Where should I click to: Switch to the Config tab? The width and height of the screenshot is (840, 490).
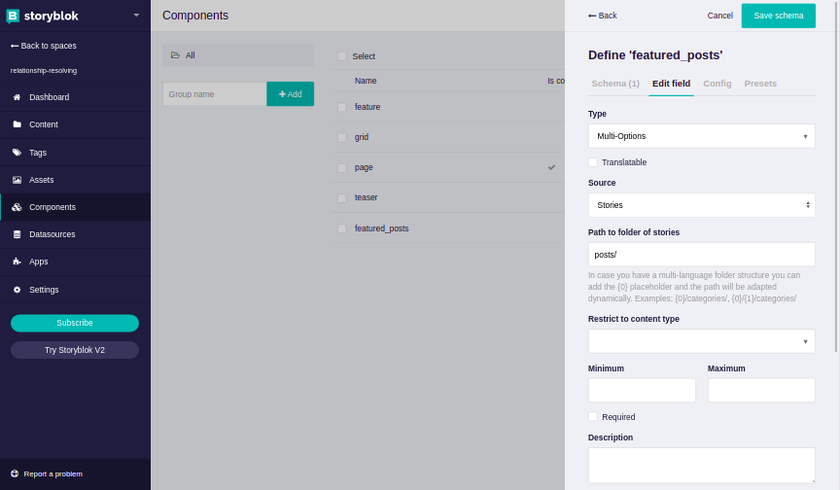pos(717,84)
